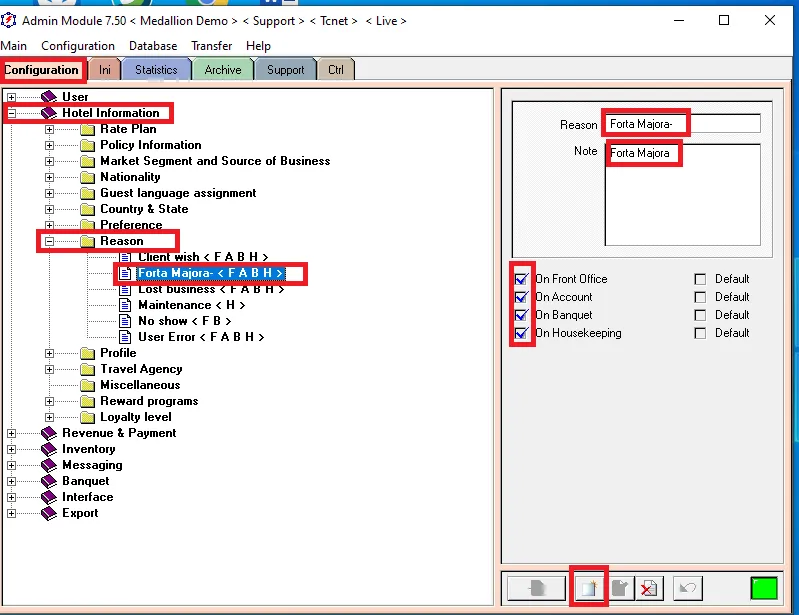The image size is (799, 615).
Task: Click the grayed Edit record button
Action: click(x=620, y=589)
